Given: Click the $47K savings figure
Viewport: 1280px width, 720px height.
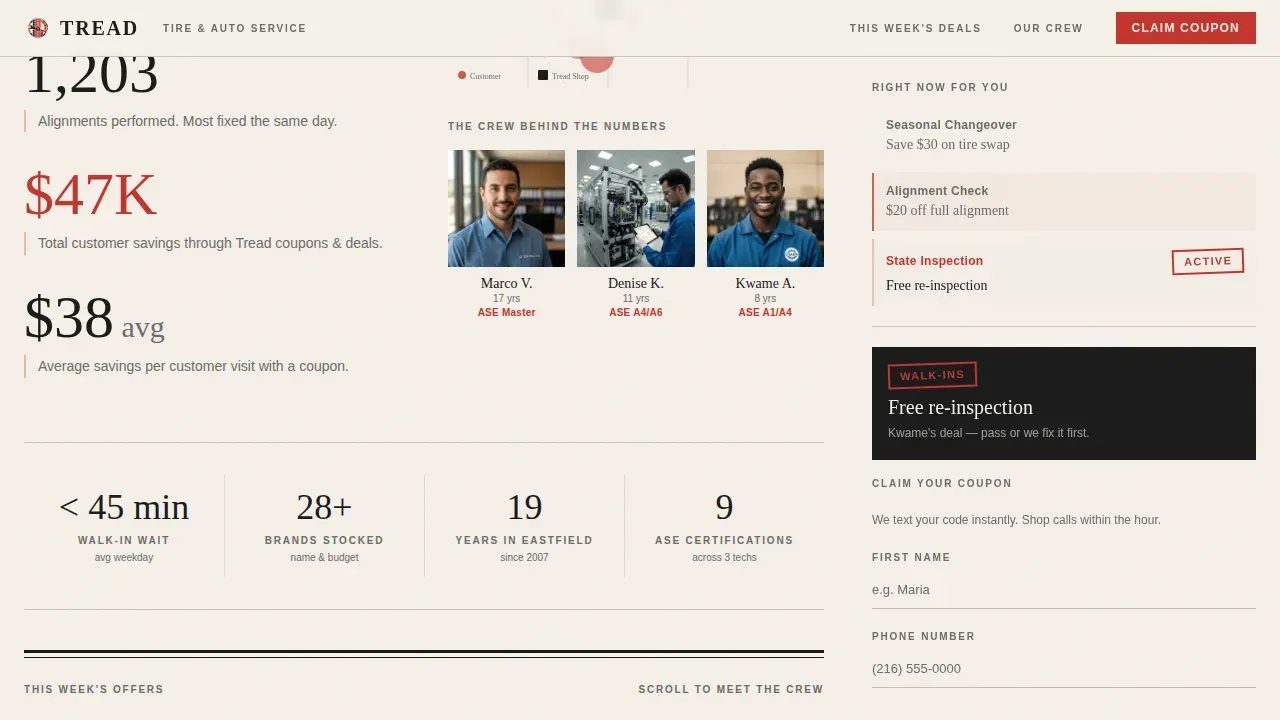Looking at the screenshot, I should (91, 194).
